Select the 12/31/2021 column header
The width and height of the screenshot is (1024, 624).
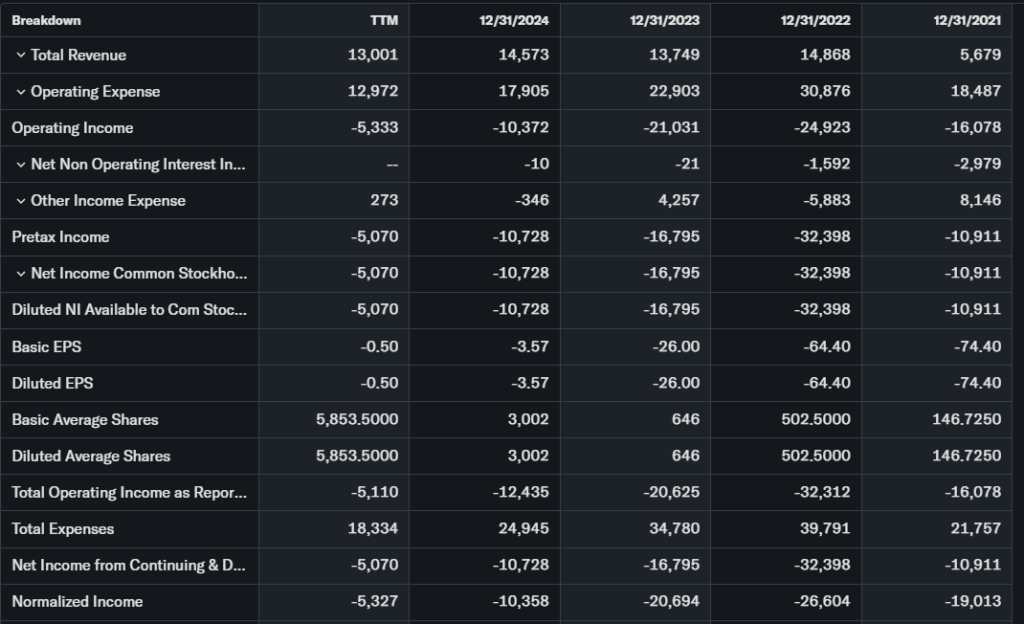point(967,20)
